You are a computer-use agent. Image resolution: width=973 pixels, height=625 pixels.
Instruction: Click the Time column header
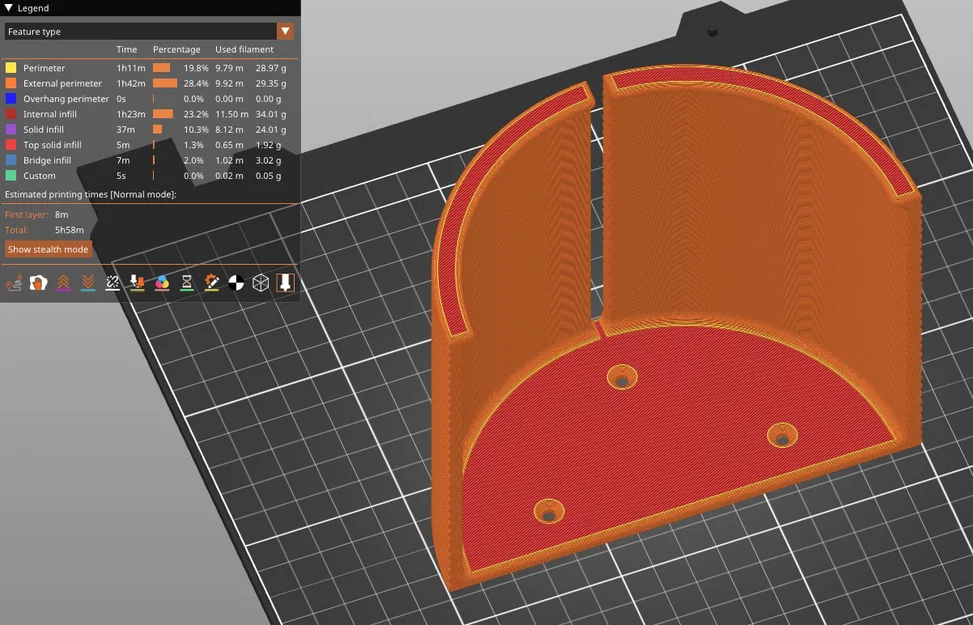[x=127, y=50]
